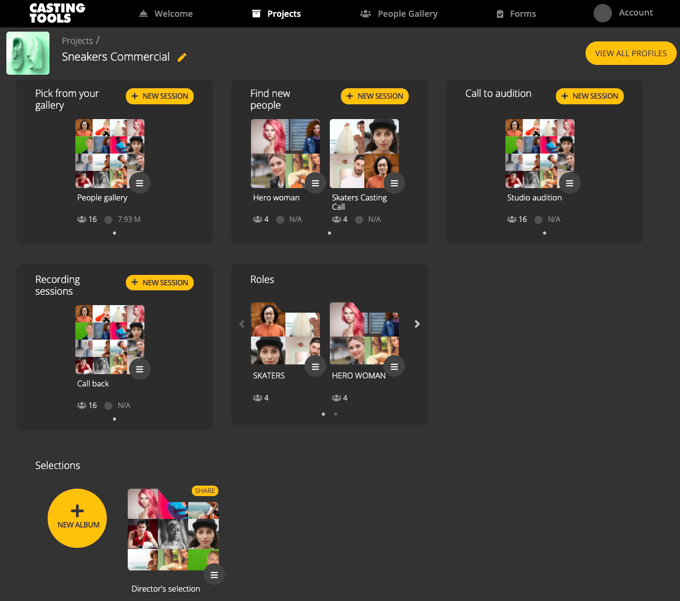This screenshot has height=601, width=680.
Task: Click the Director's selection label
Action: (x=166, y=589)
